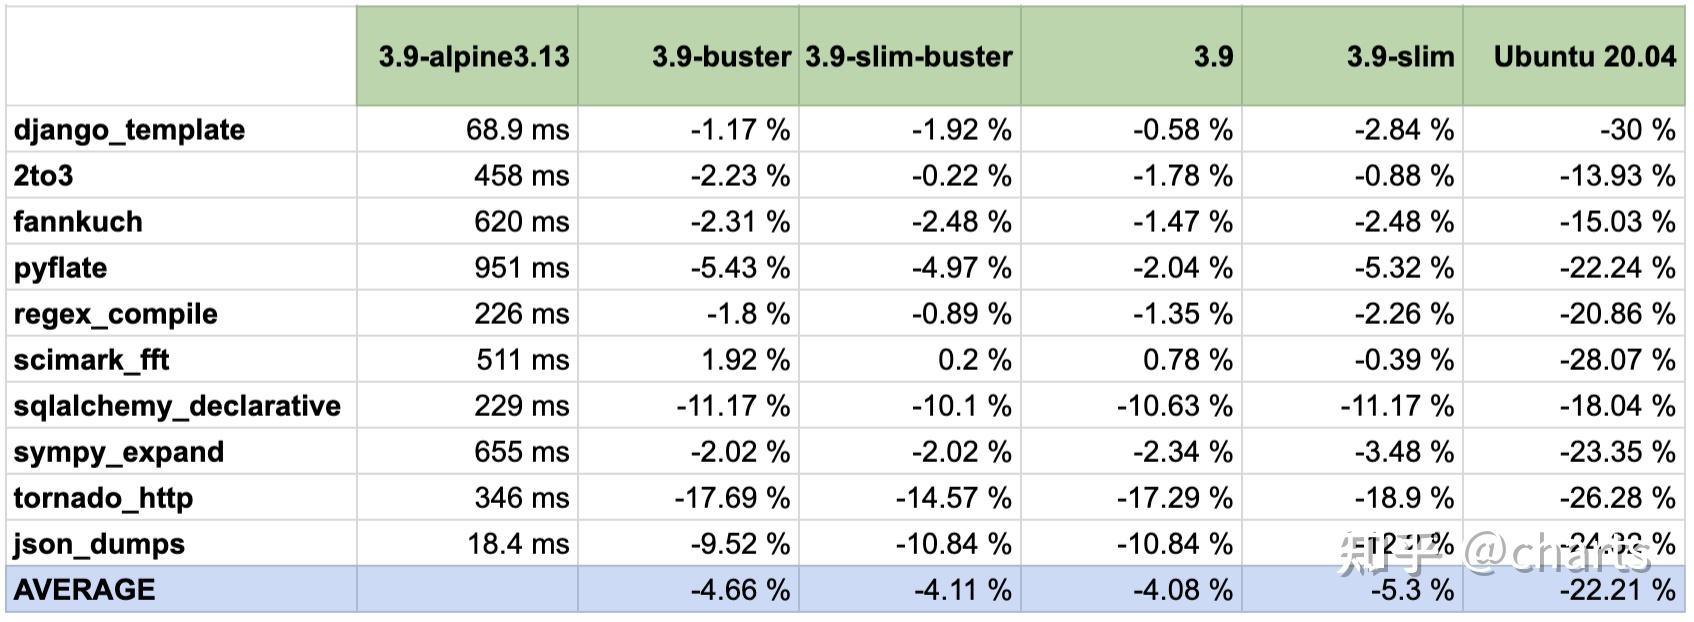Click the pyflate row label
Image resolution: width=1694 pixels, height=622 pixels.
click(x=60, y=268)
